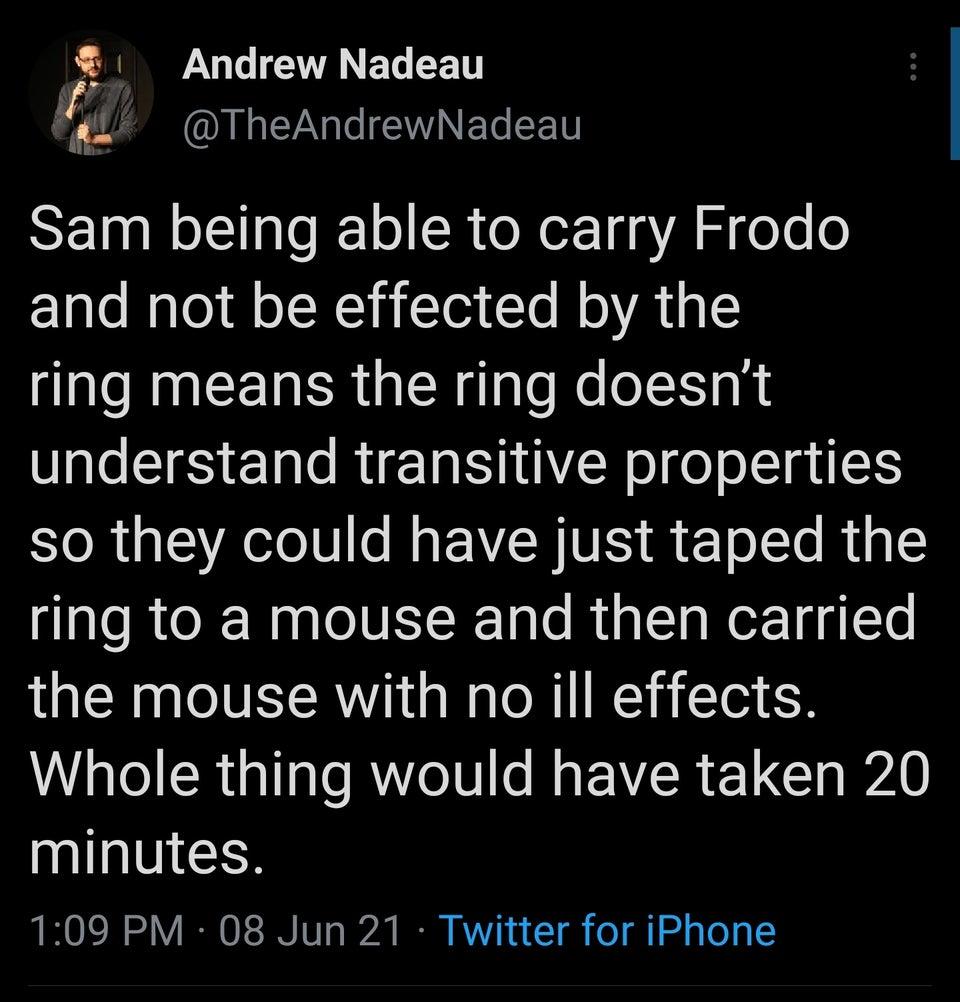Open the Twitter for iPhone source link
This screenshot has width=960, height=1002.
(x=607, y=930)
